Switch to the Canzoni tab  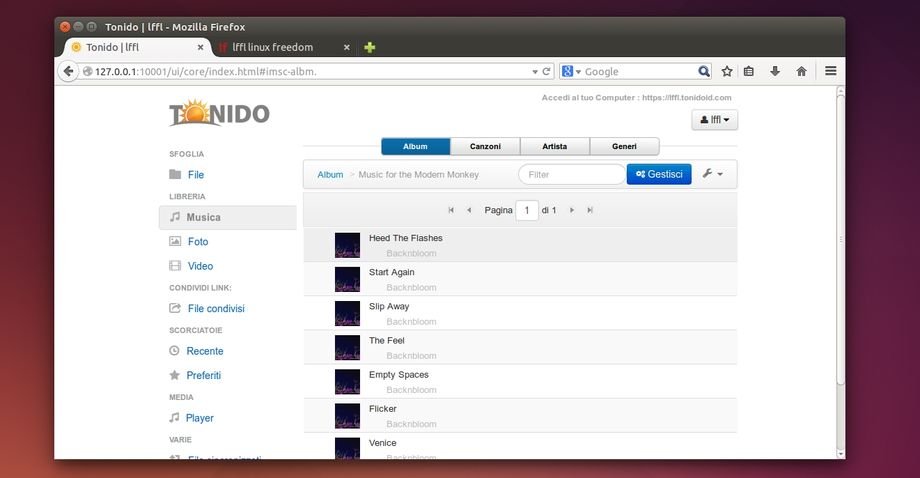point(485,147)
